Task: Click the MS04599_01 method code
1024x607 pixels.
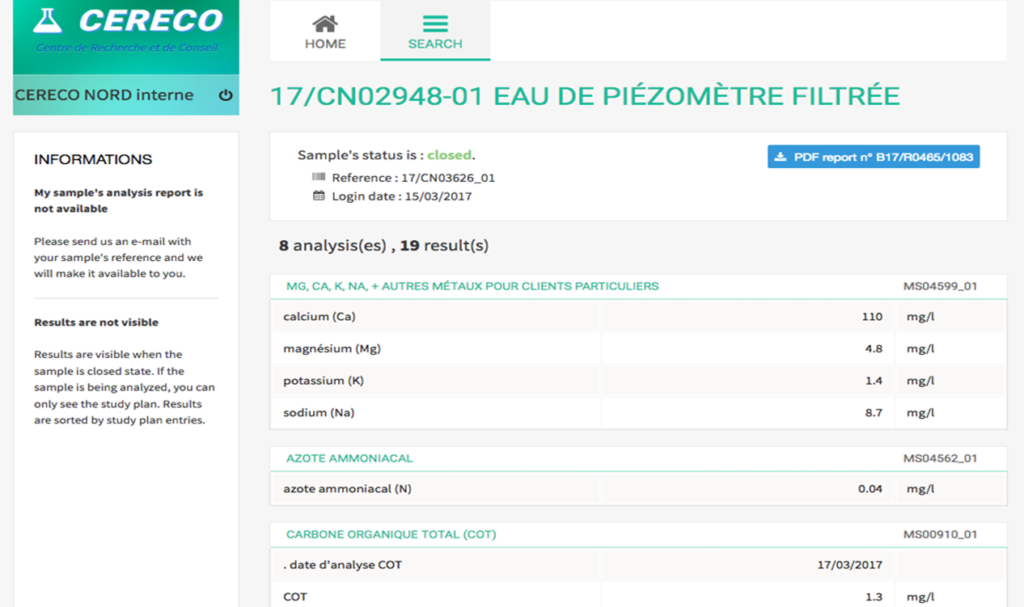Action: (938, 286)
